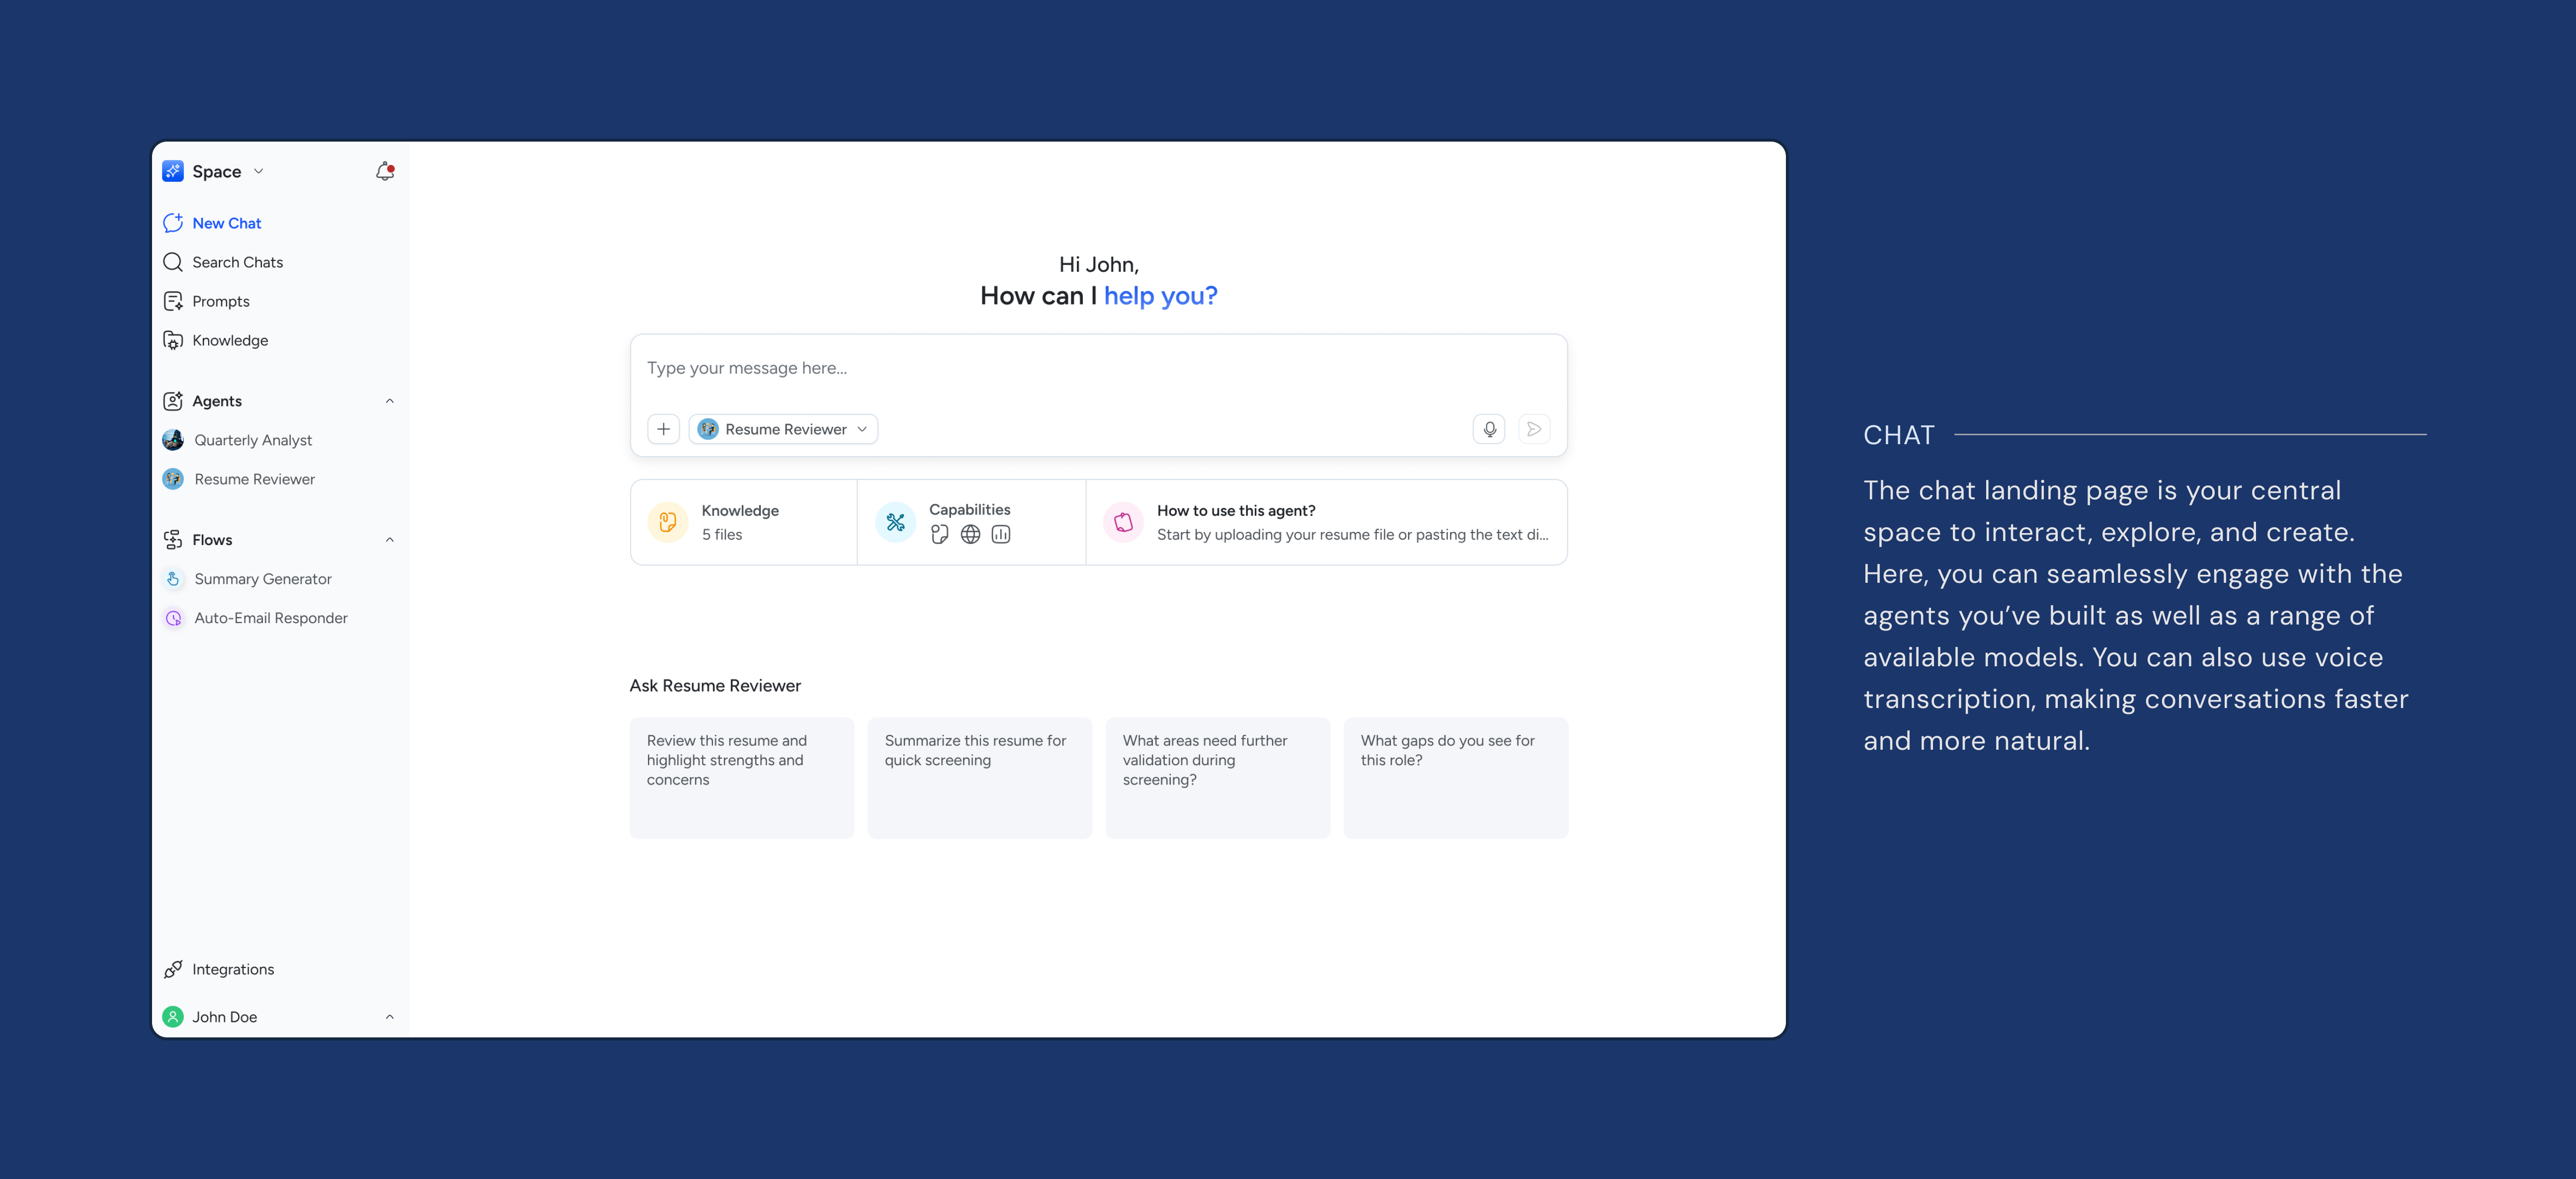The width and height of the screenshot is (2576, 1179).
Task: Collapse the Agents section
Action: coord(389,401)
